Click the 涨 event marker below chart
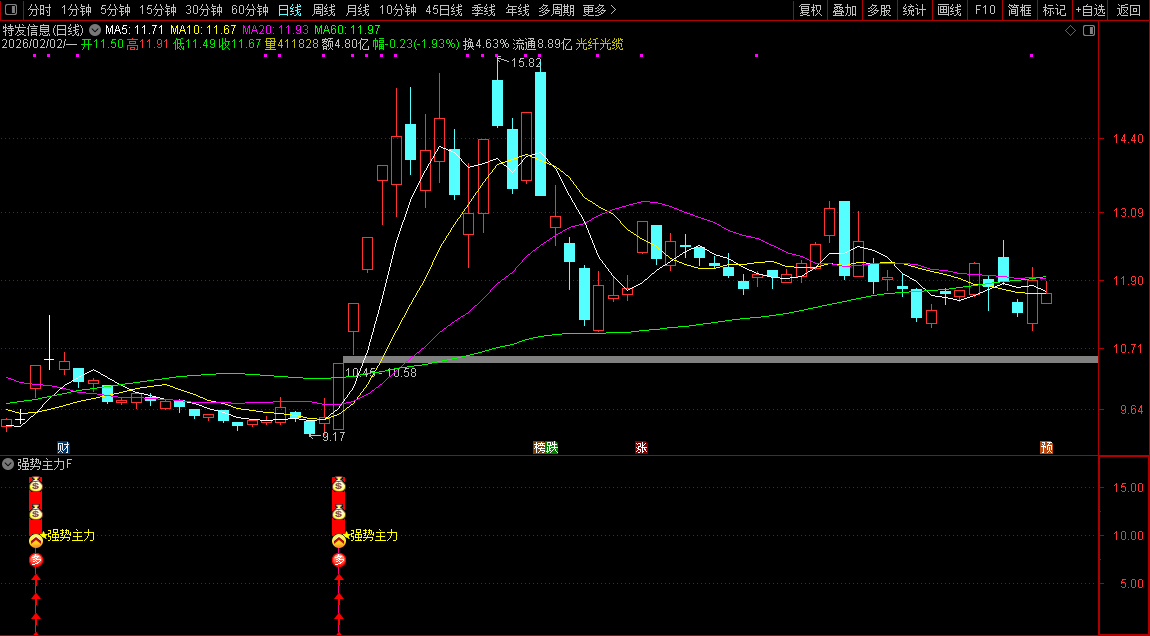 click(x=641, y=447)
